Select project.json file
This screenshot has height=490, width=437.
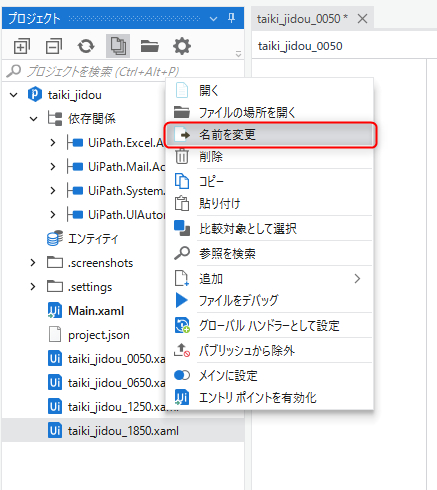99,335
